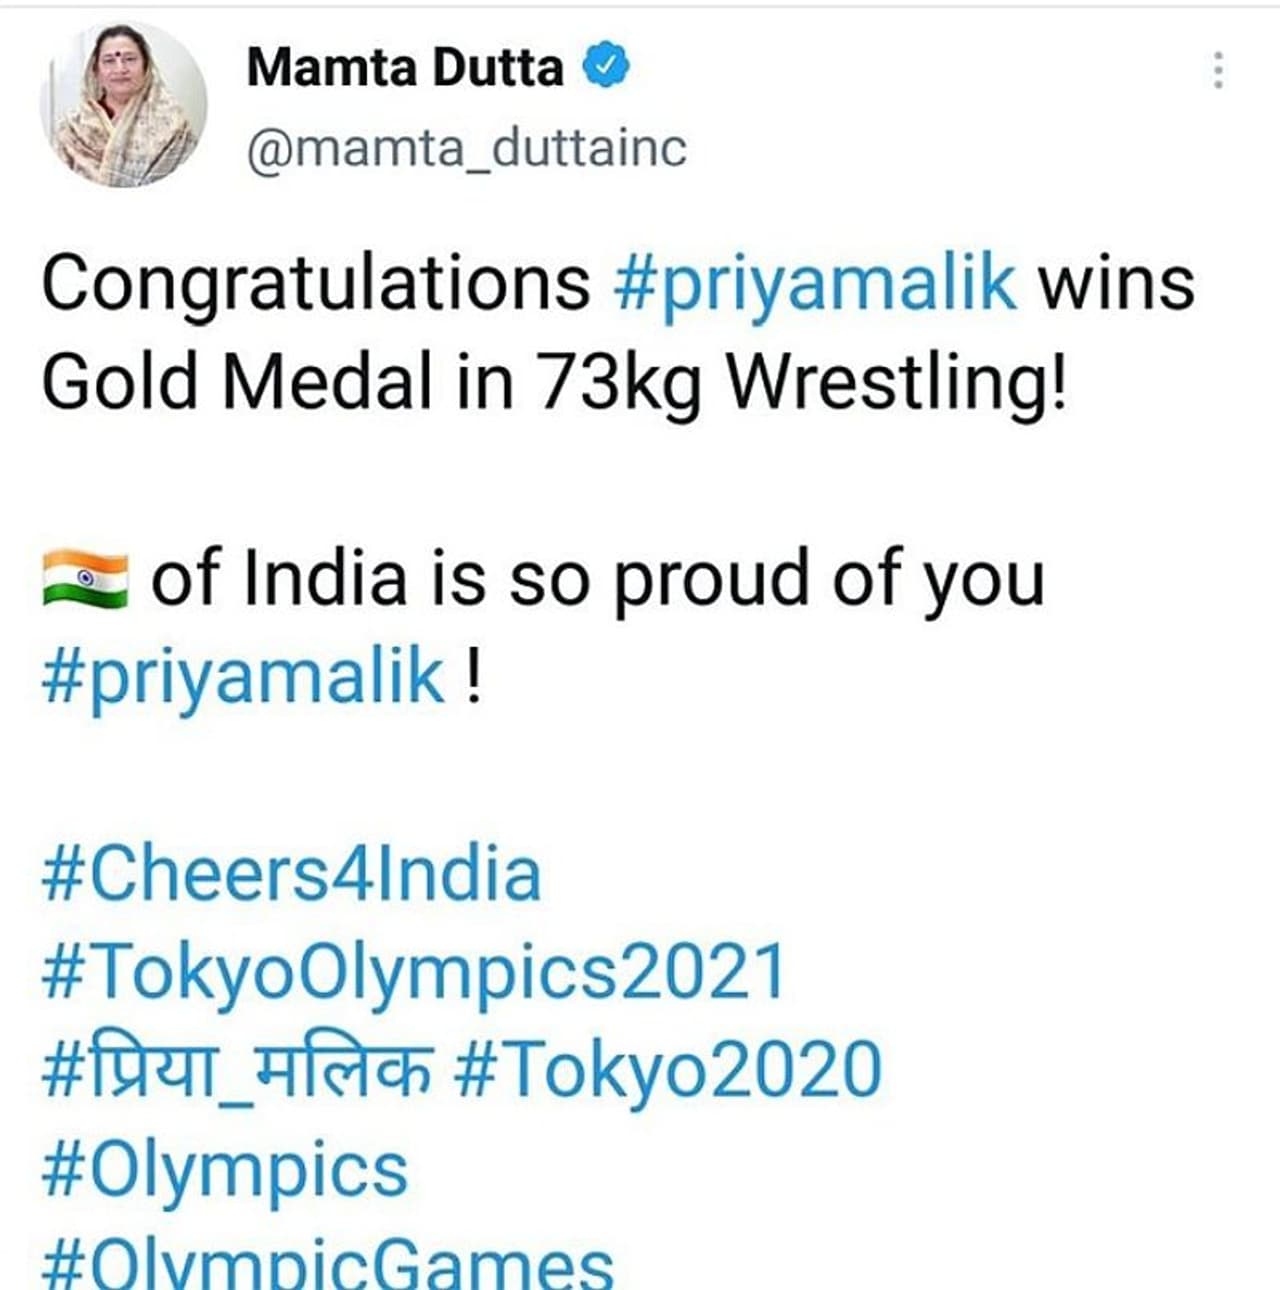Open the #TokyoOlympics2021 hashtag
1280x1290 pixels.
point(413,972)
